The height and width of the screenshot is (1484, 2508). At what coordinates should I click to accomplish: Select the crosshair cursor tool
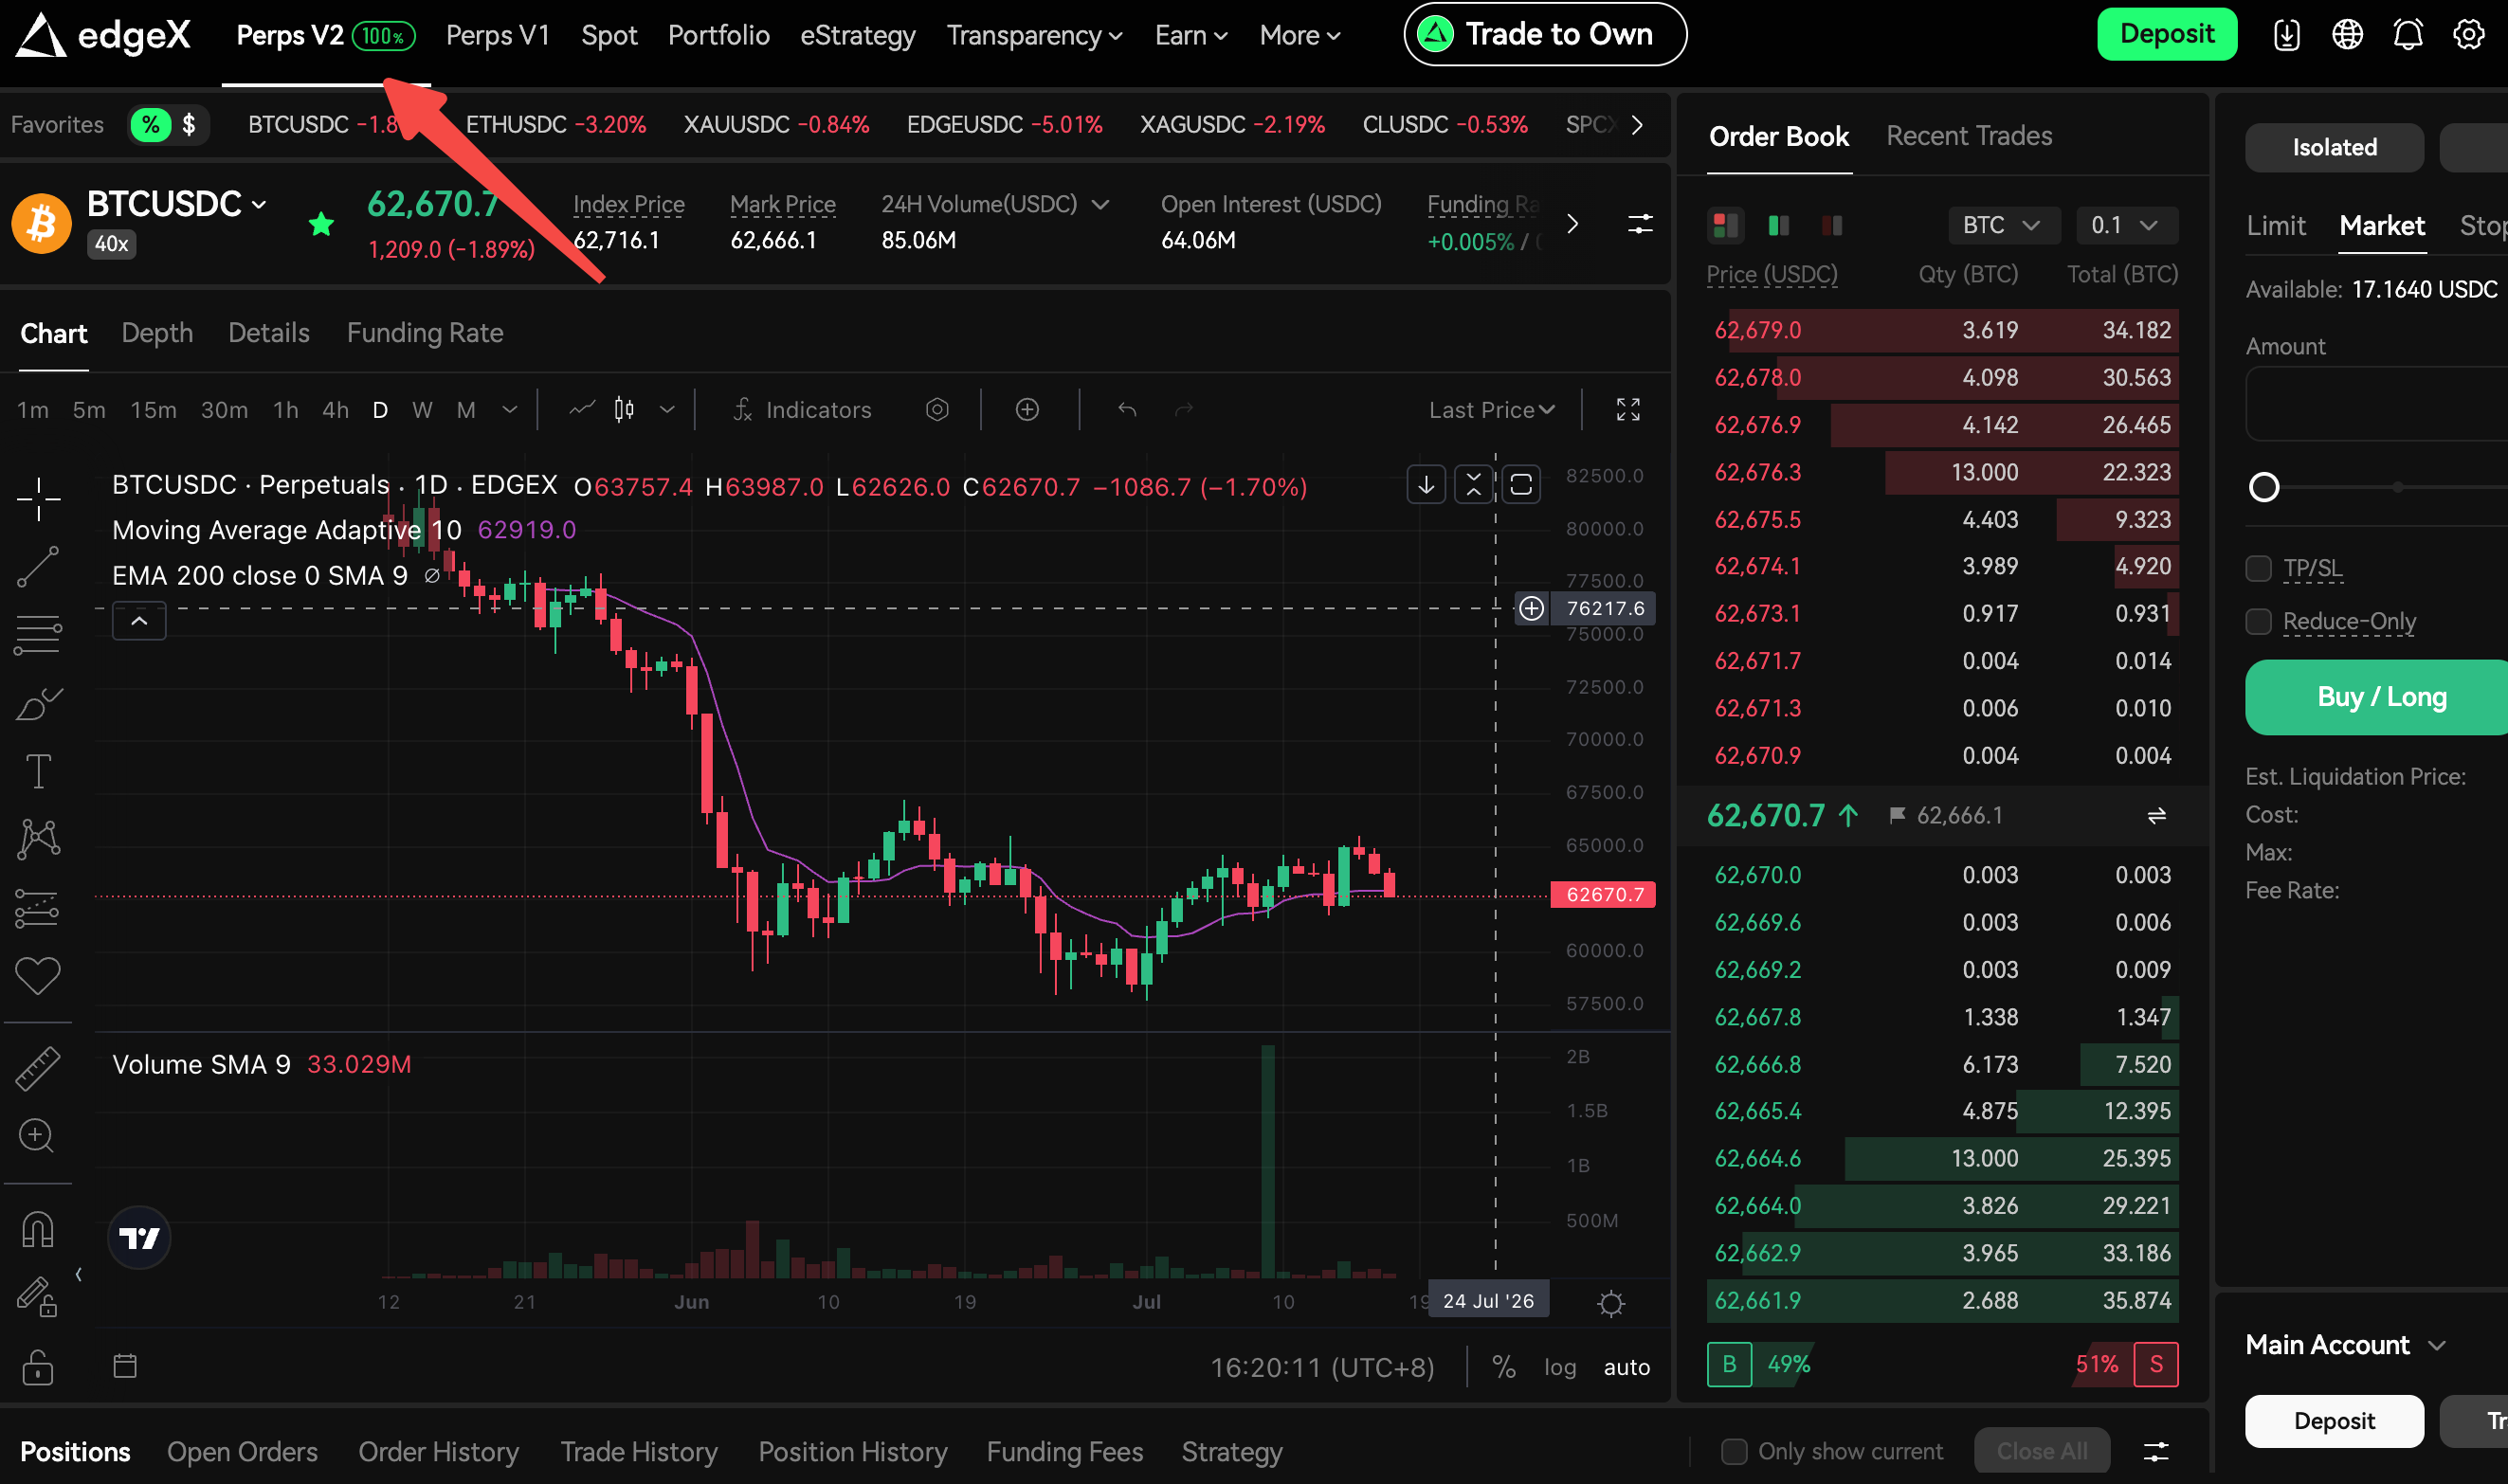click(38, 498)
